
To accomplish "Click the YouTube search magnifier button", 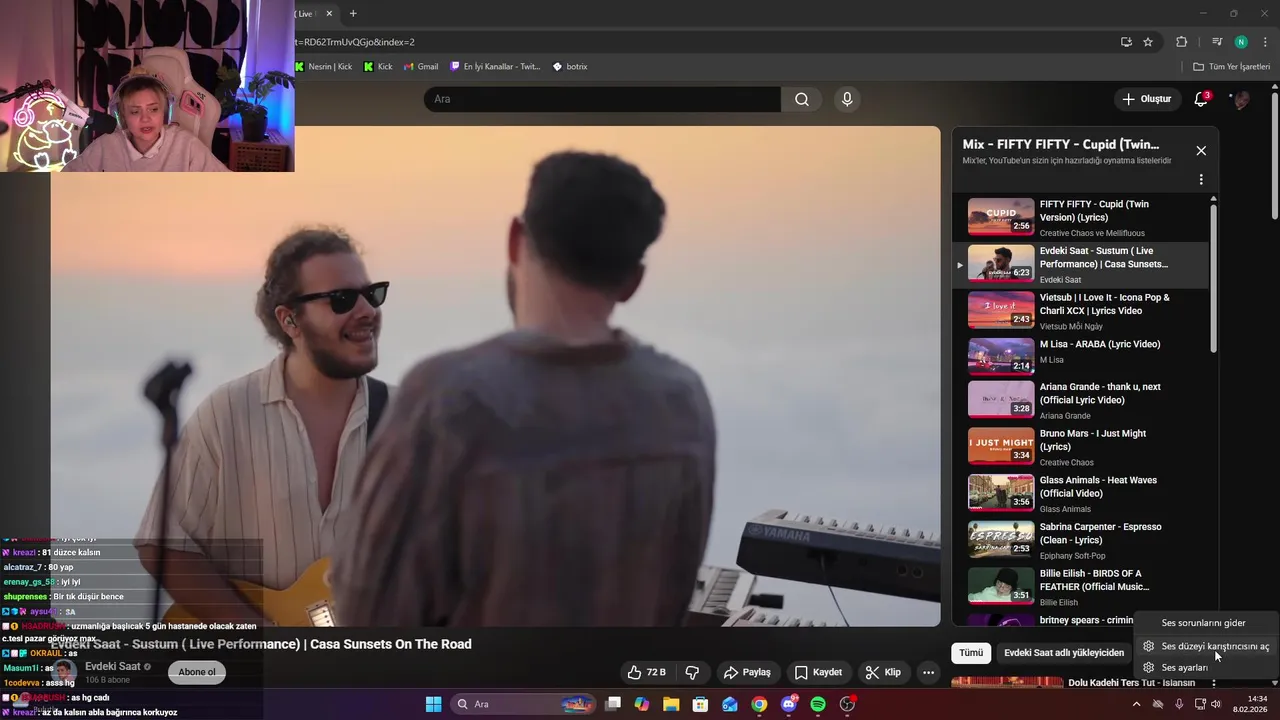I will coord(802,99).
